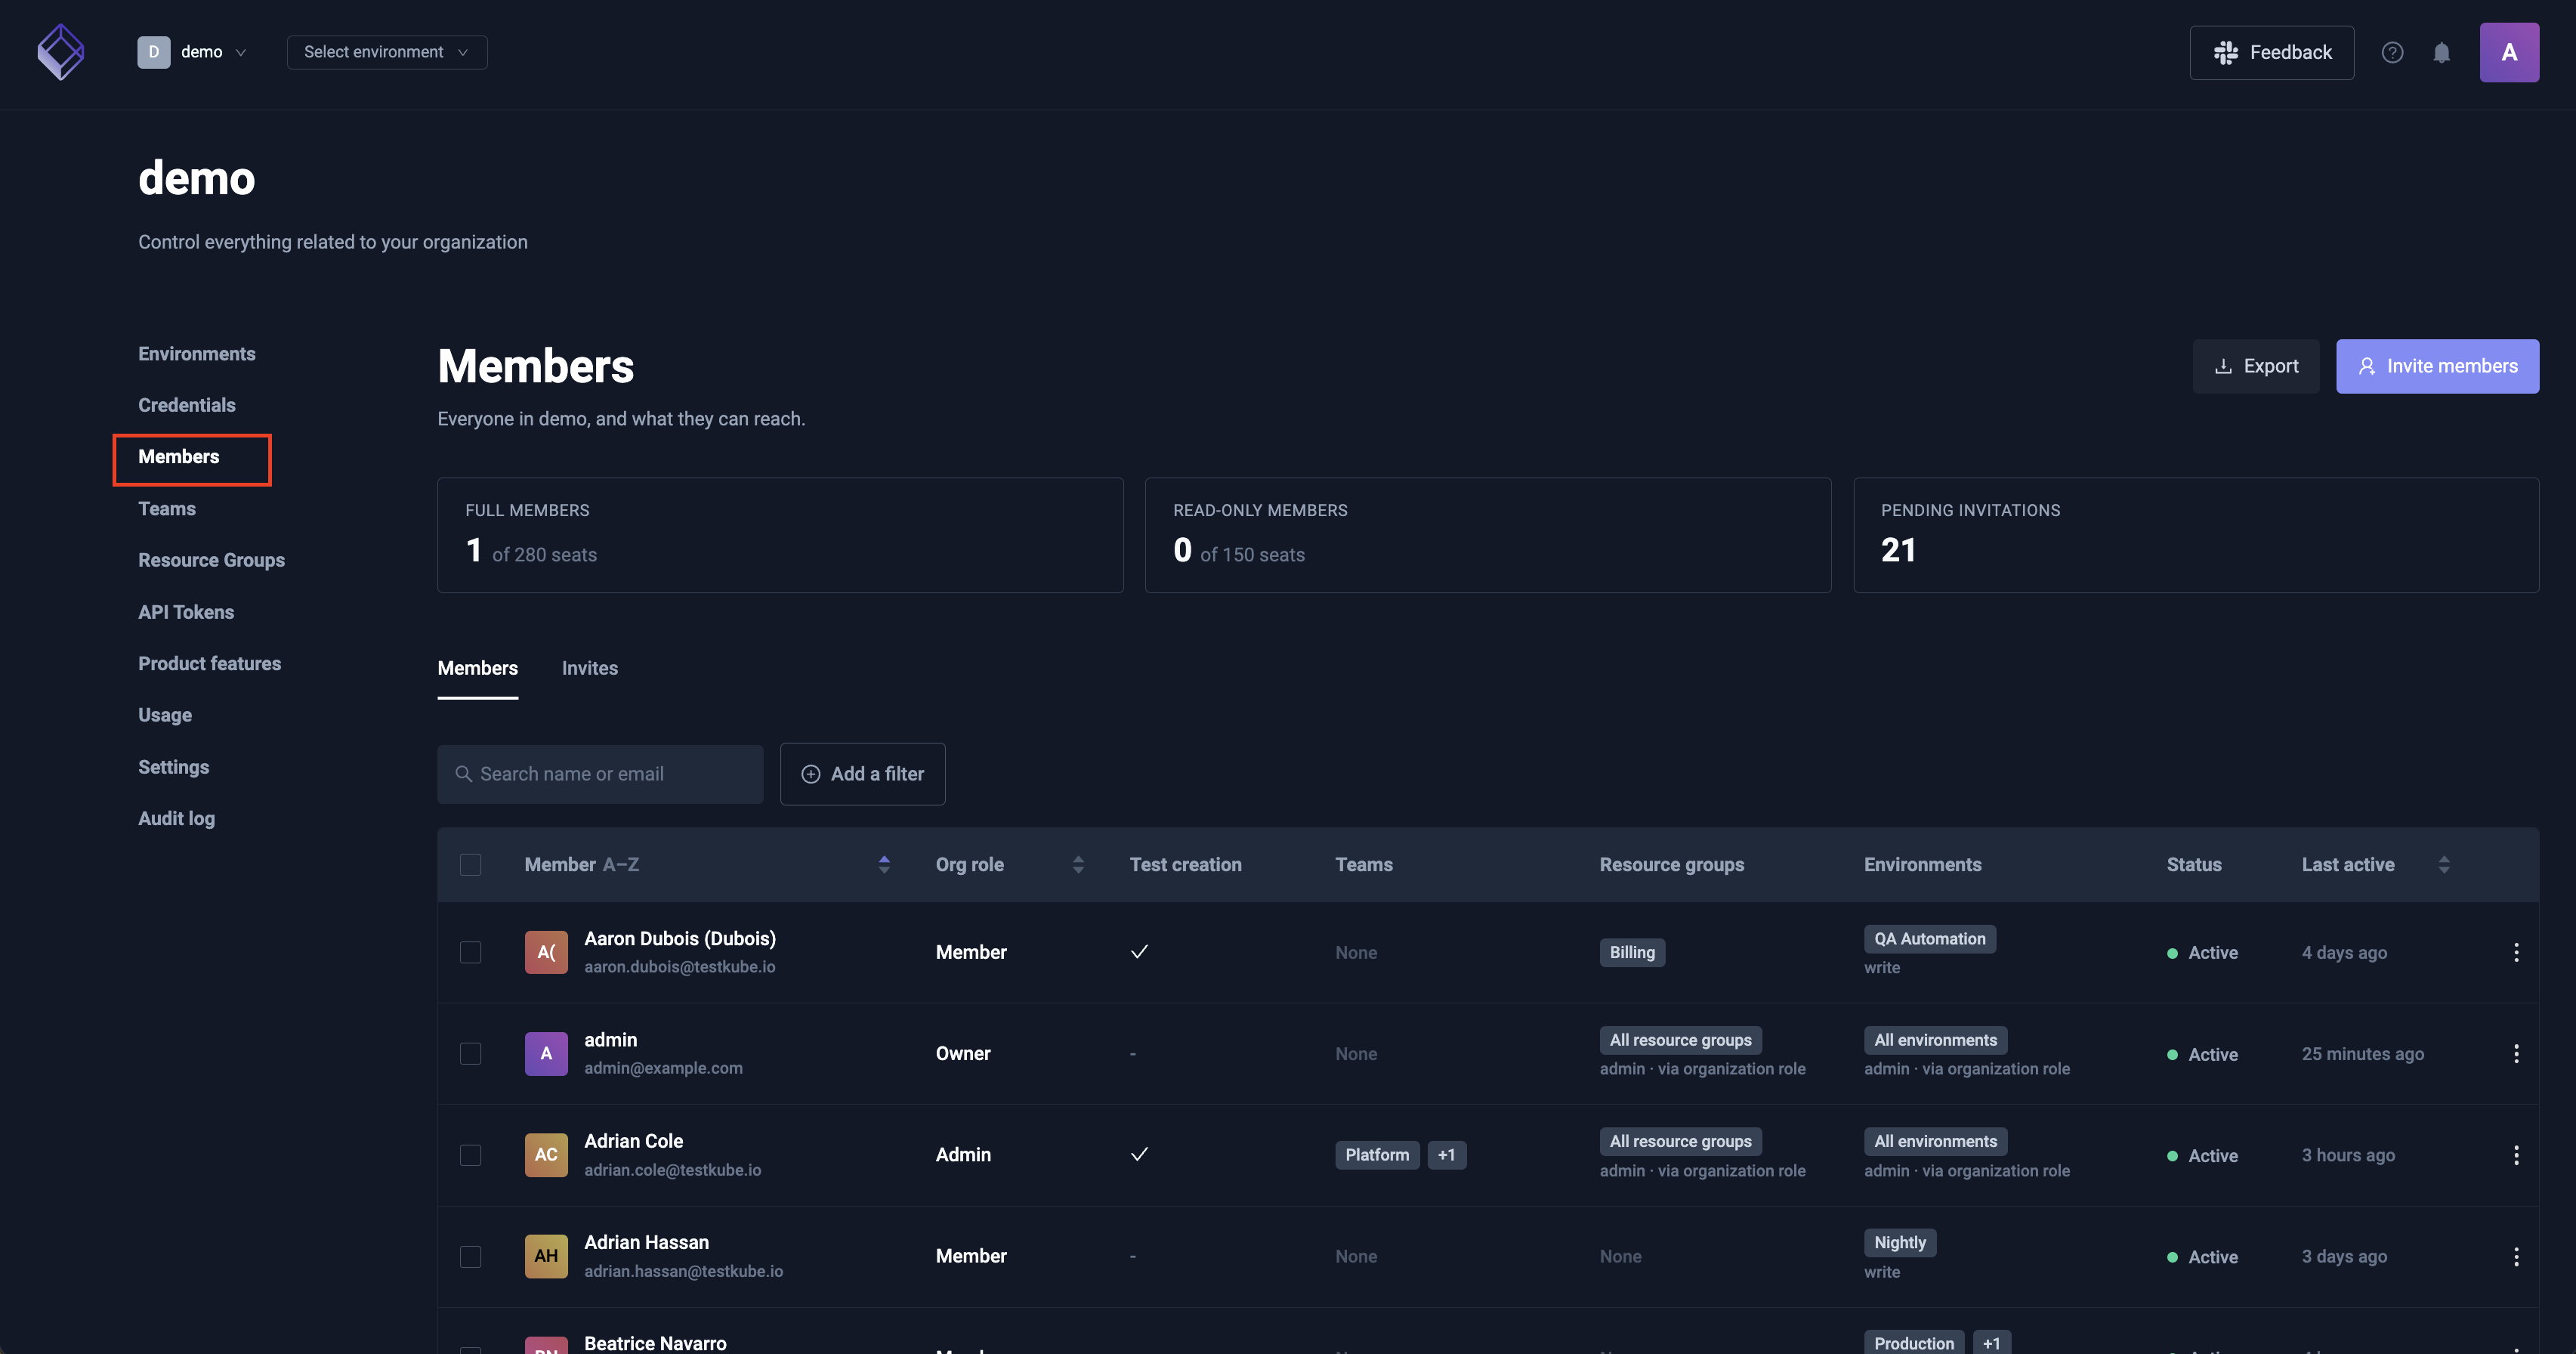Viewport: 2576px width, 1354px height.
Task: Open Teams in the sidebar
Action: pos(166,509)
